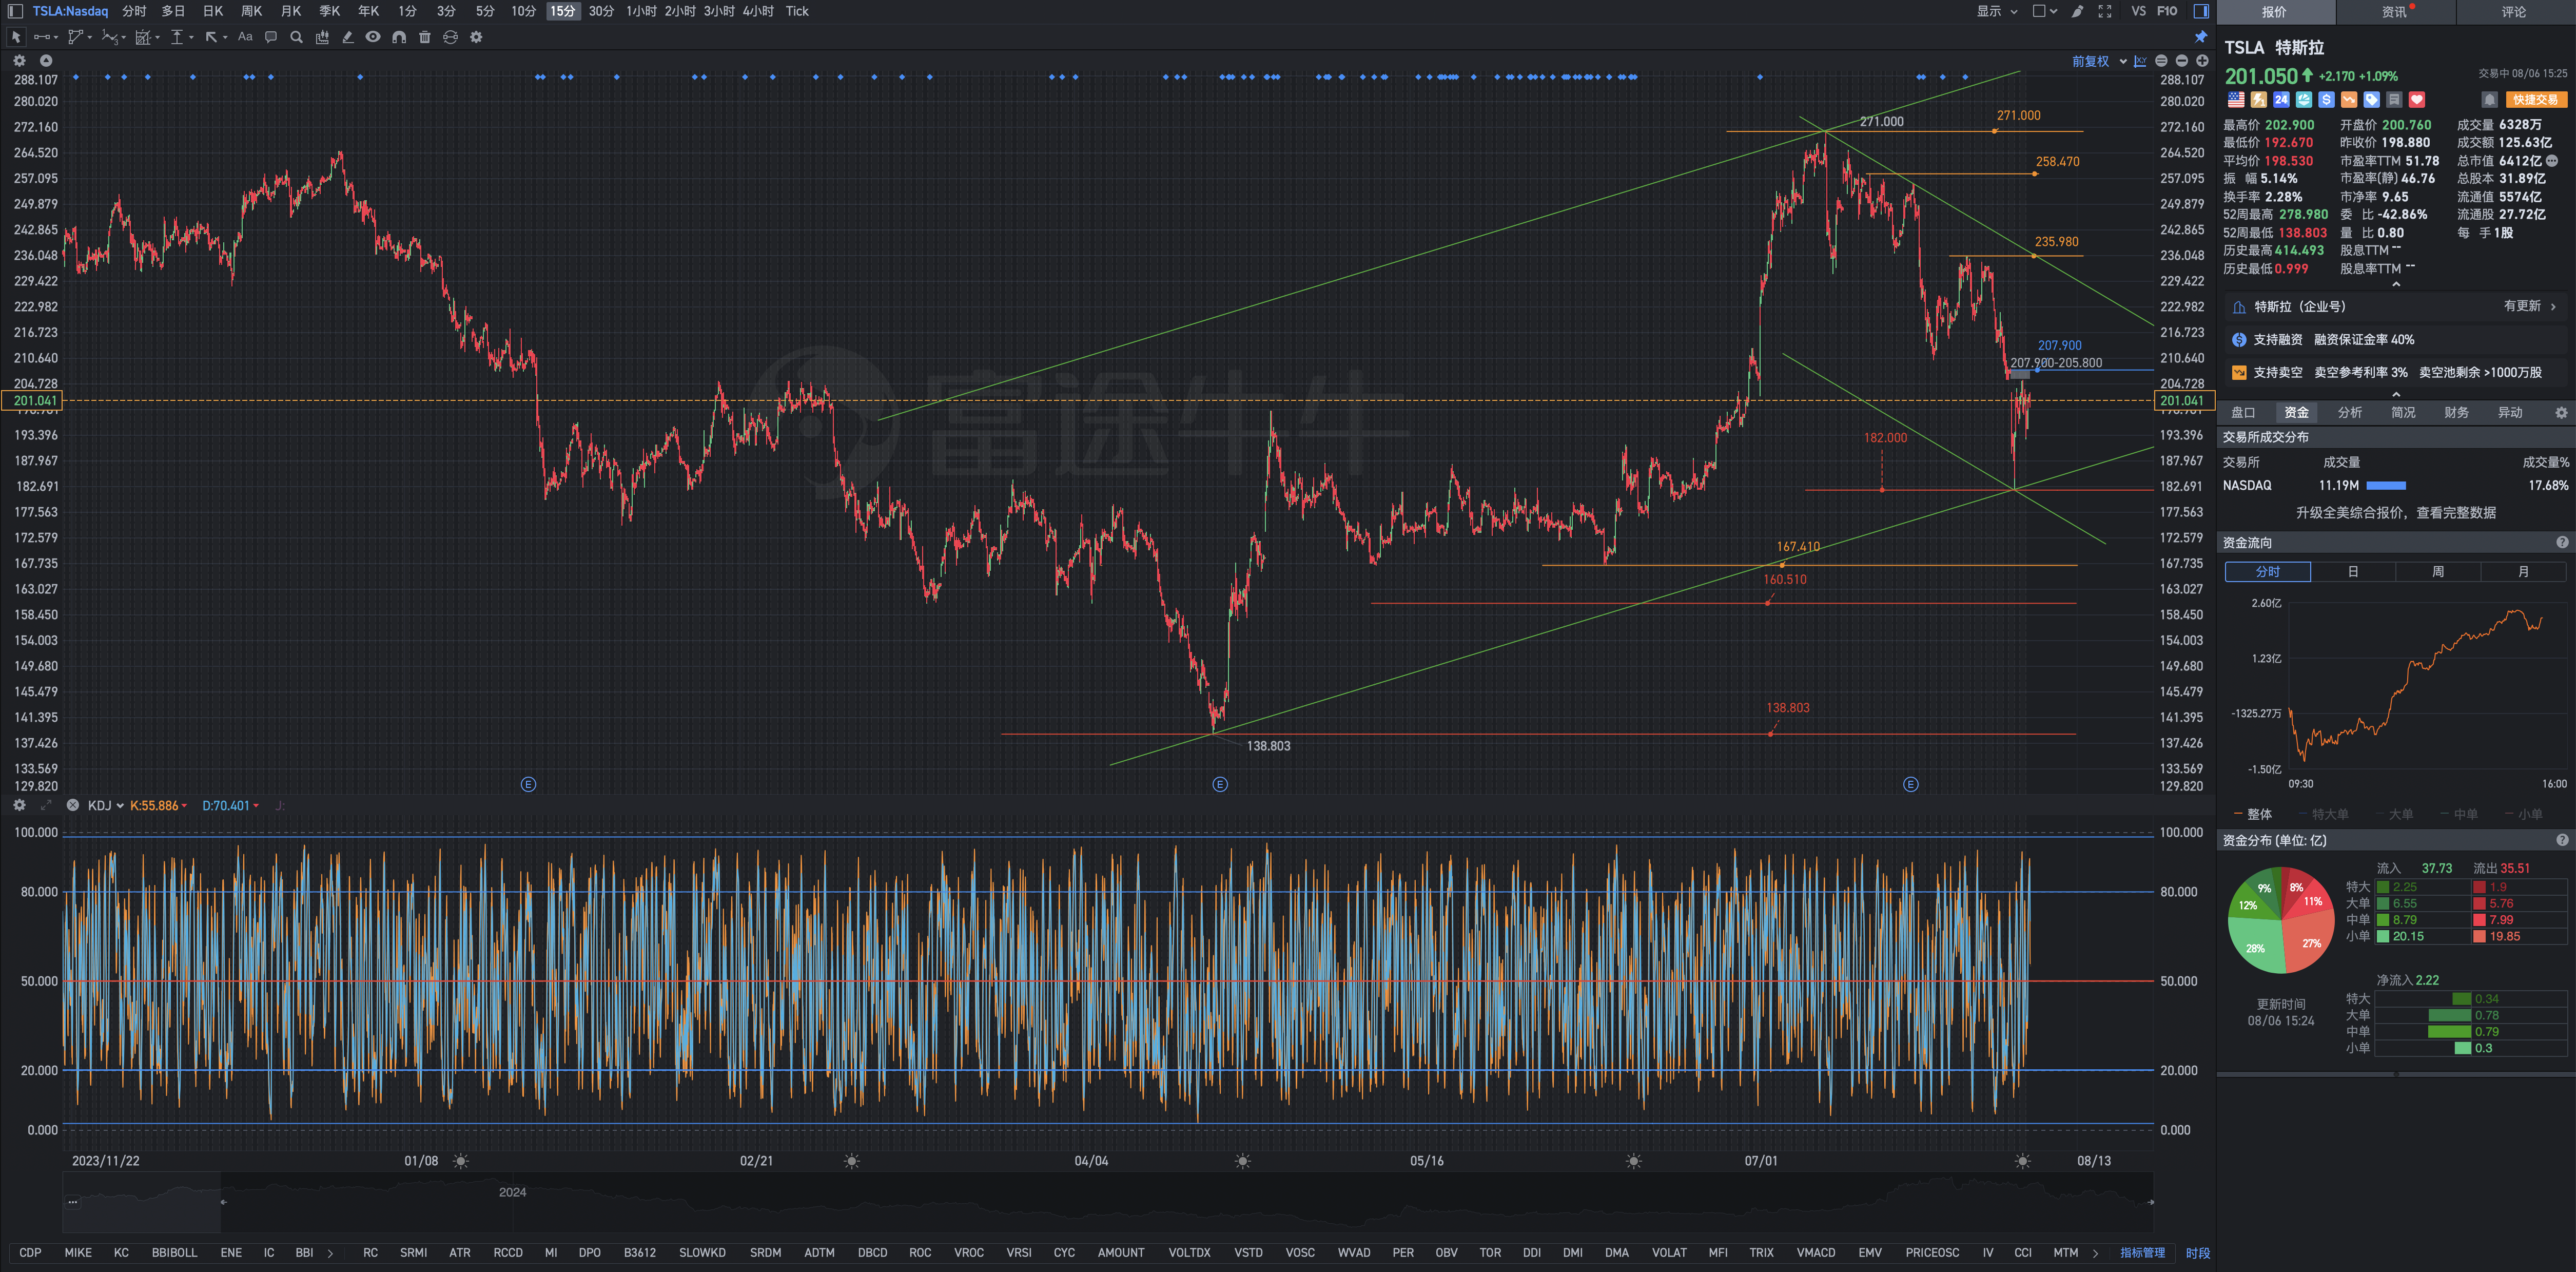Set a price alert with bell icon
The image size is (2576, 1272).
(x=2490, y=99)
